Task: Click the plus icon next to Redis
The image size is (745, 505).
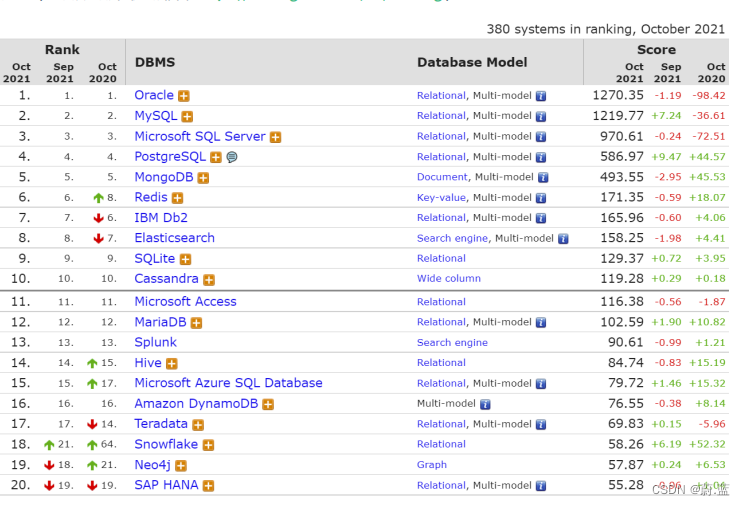Action: point(178,198)
